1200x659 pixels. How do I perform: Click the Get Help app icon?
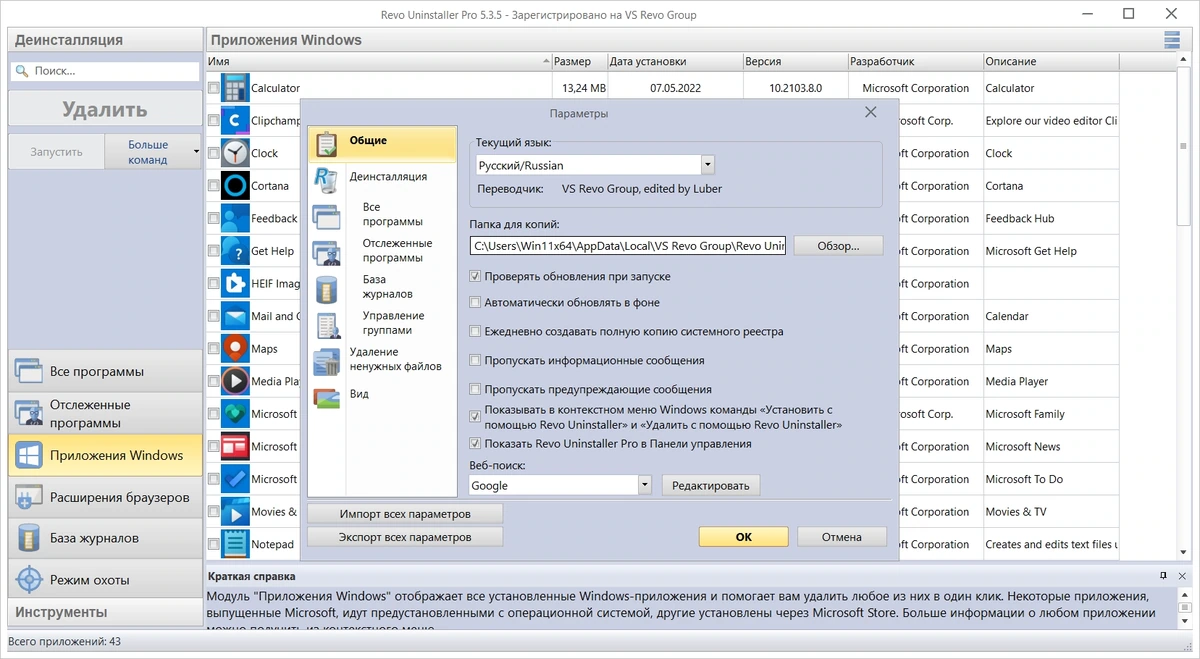click(x=235, y=251)
